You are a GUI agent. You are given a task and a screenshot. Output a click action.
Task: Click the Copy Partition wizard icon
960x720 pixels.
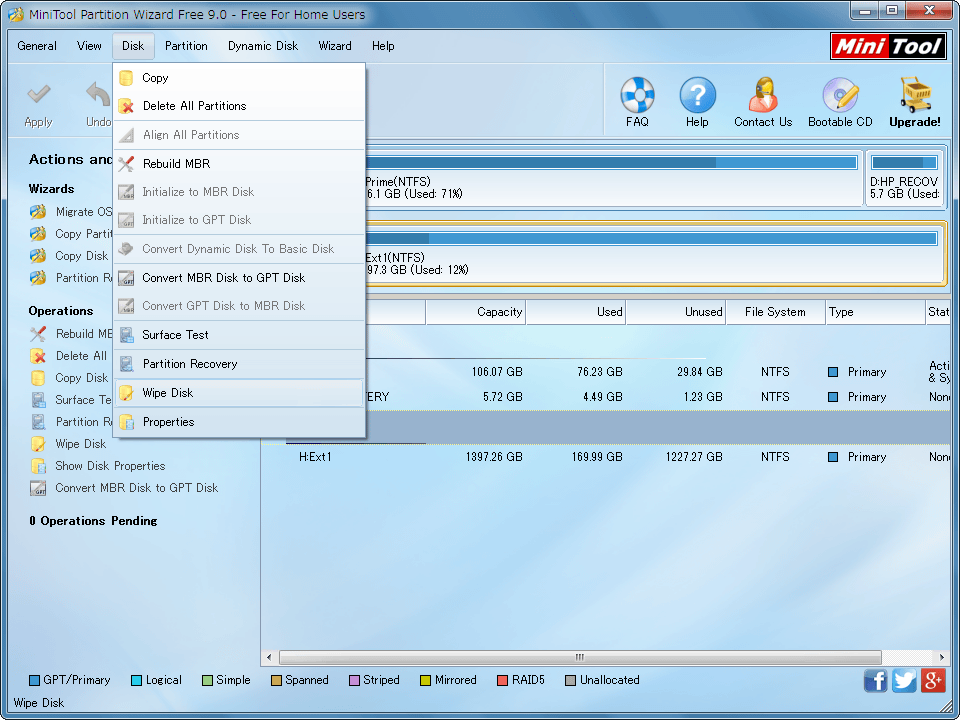(38, 234)
